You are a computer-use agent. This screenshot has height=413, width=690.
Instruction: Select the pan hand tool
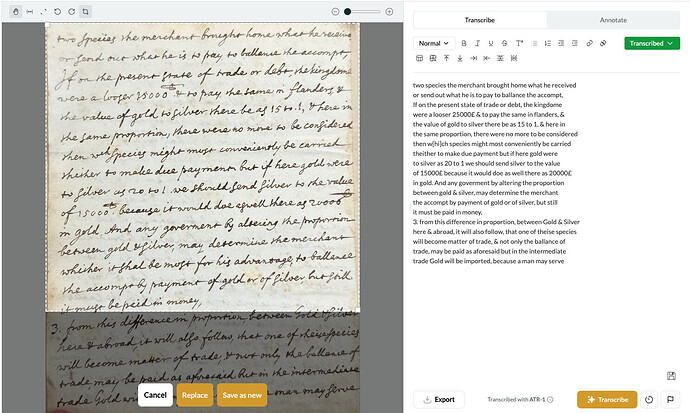click(x=15, y=11)
